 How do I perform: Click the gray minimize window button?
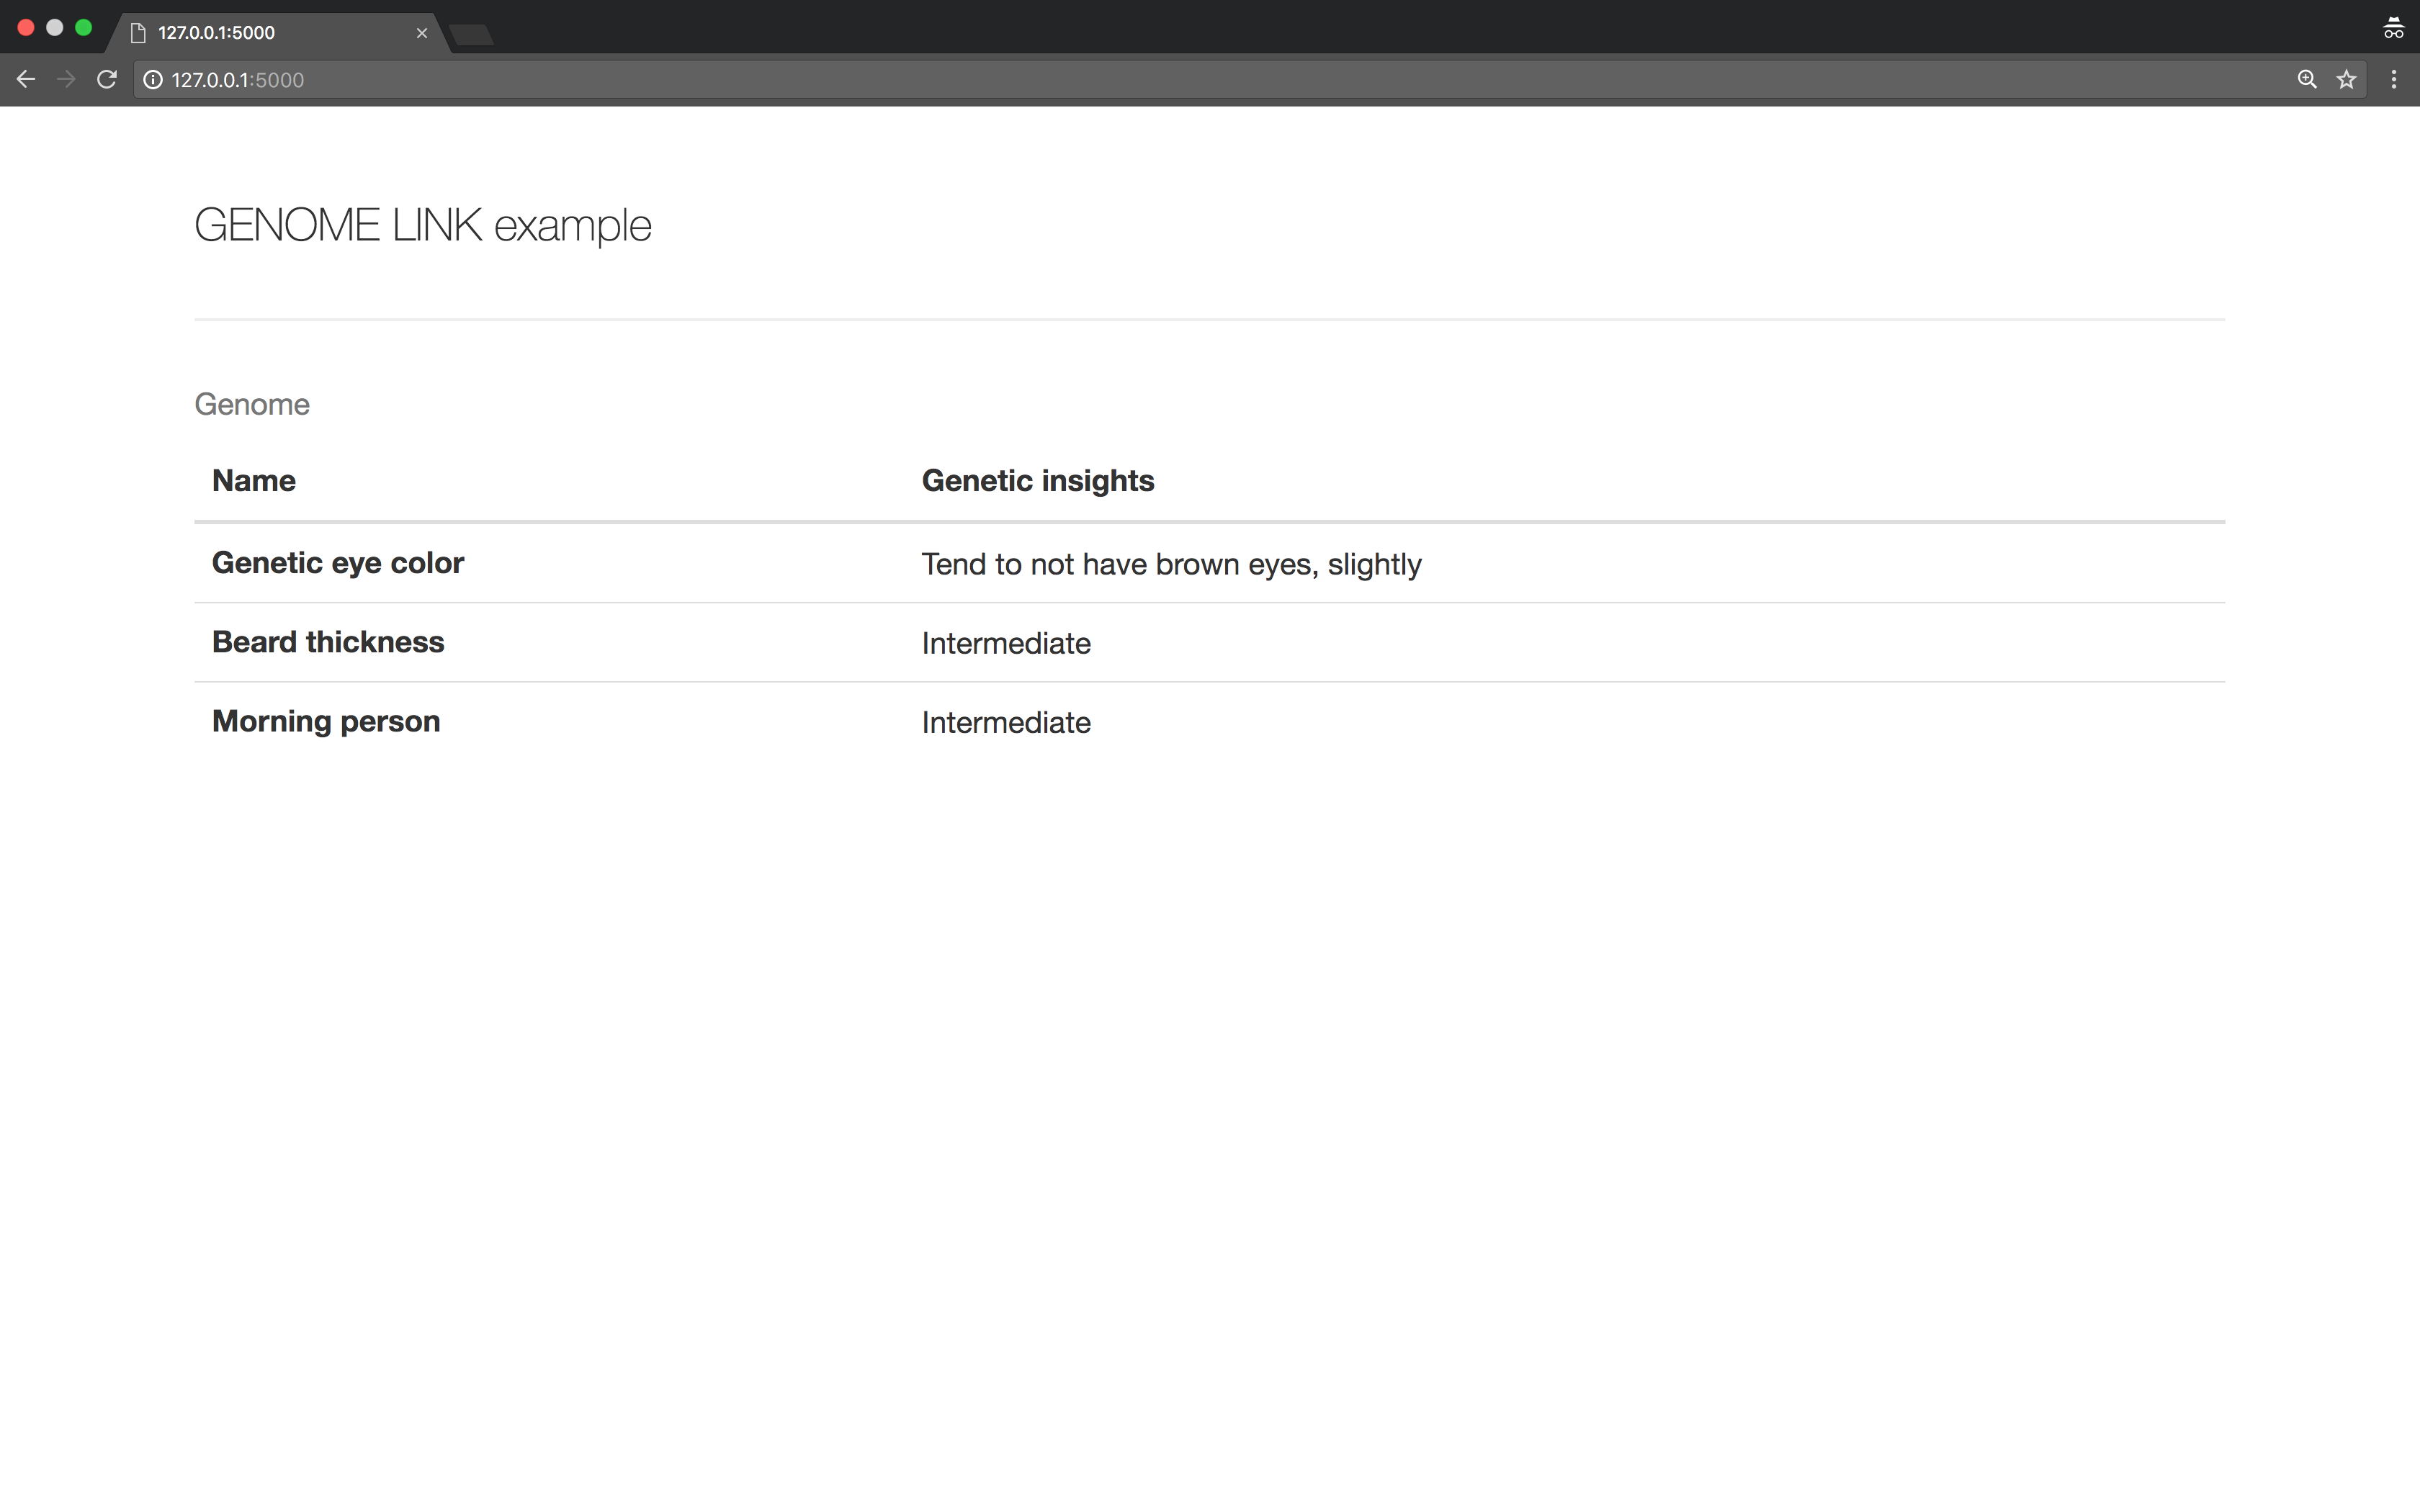(x=55, y=28)
